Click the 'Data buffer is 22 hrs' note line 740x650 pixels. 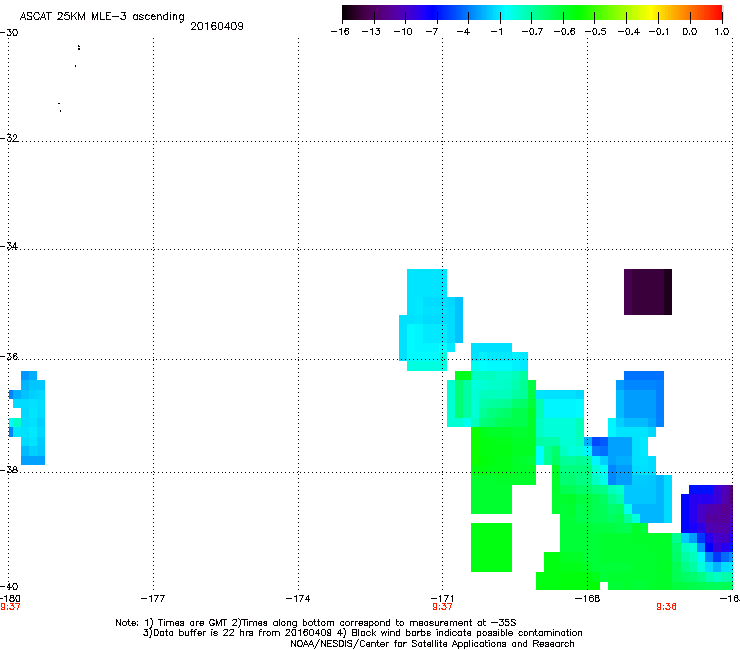pos(362,633)
